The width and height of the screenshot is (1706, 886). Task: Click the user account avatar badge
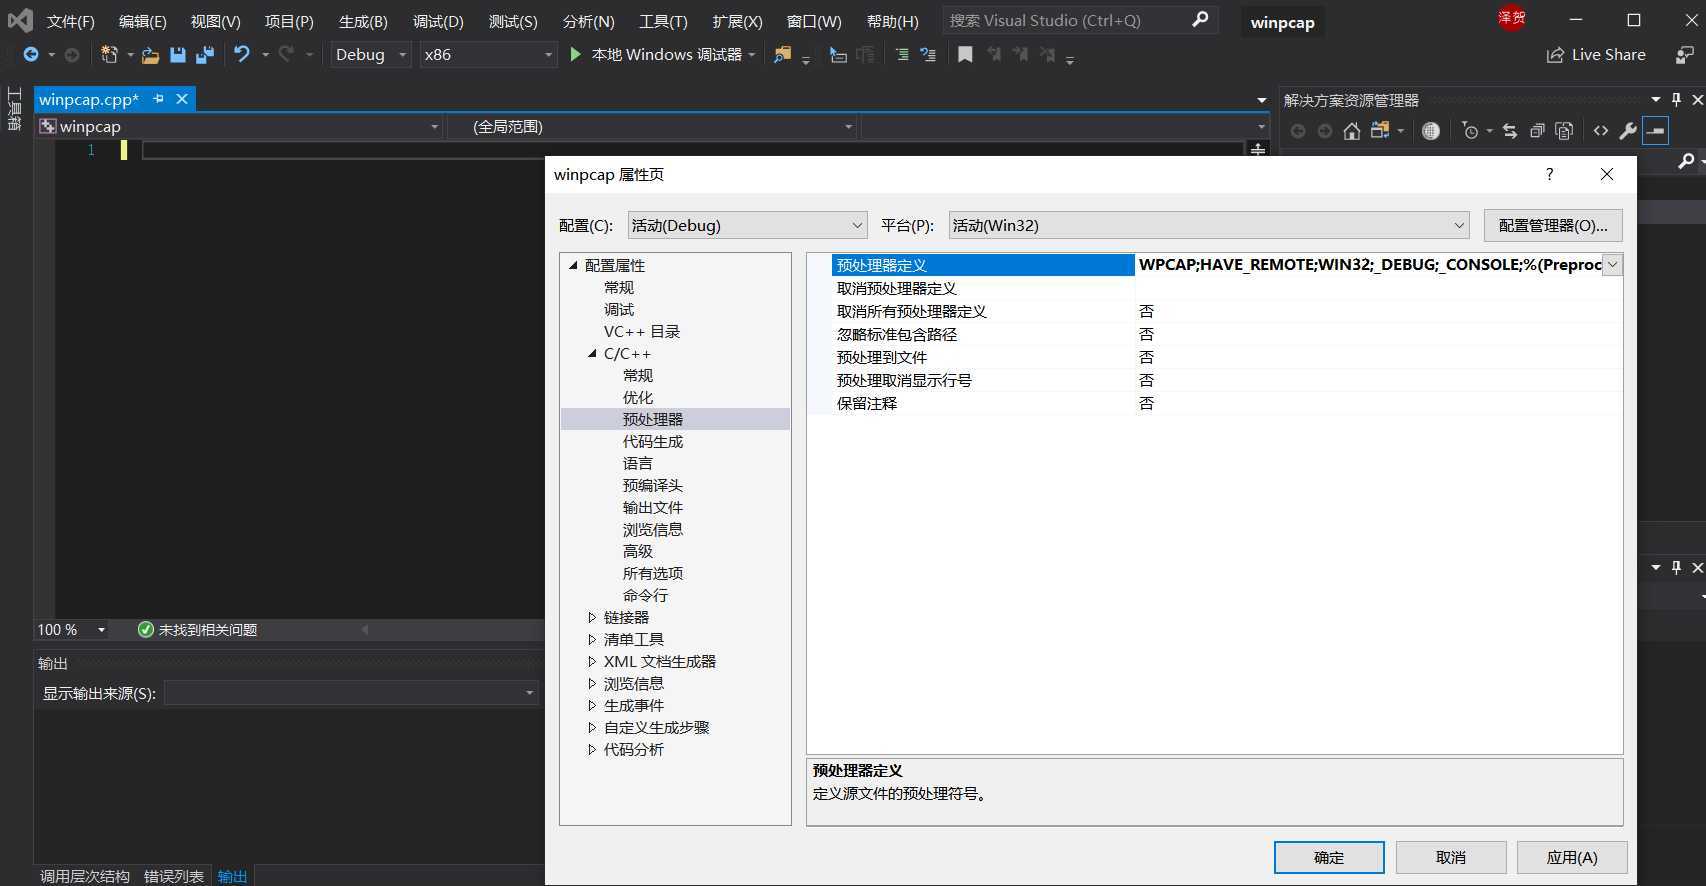(1511, 18)
